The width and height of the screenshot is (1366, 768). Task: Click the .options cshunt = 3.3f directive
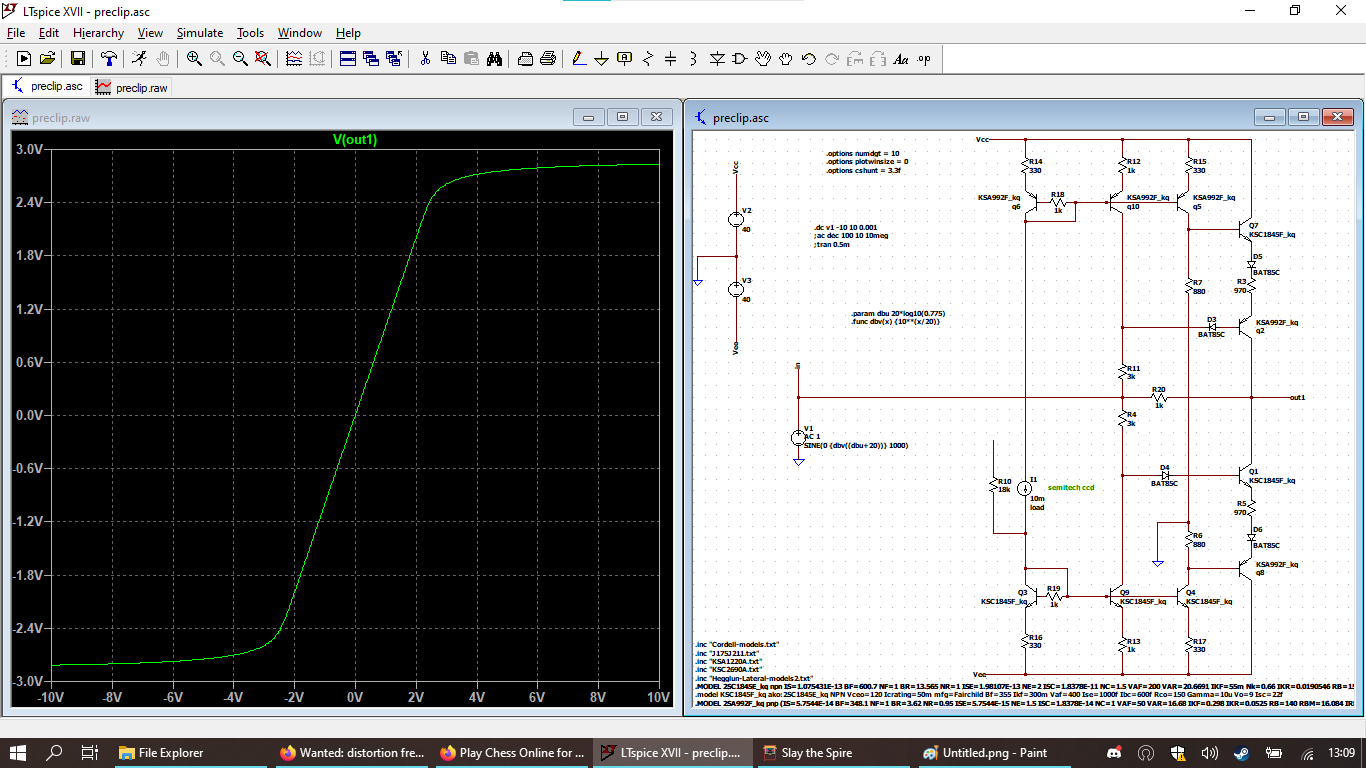(x=863, y=170)
